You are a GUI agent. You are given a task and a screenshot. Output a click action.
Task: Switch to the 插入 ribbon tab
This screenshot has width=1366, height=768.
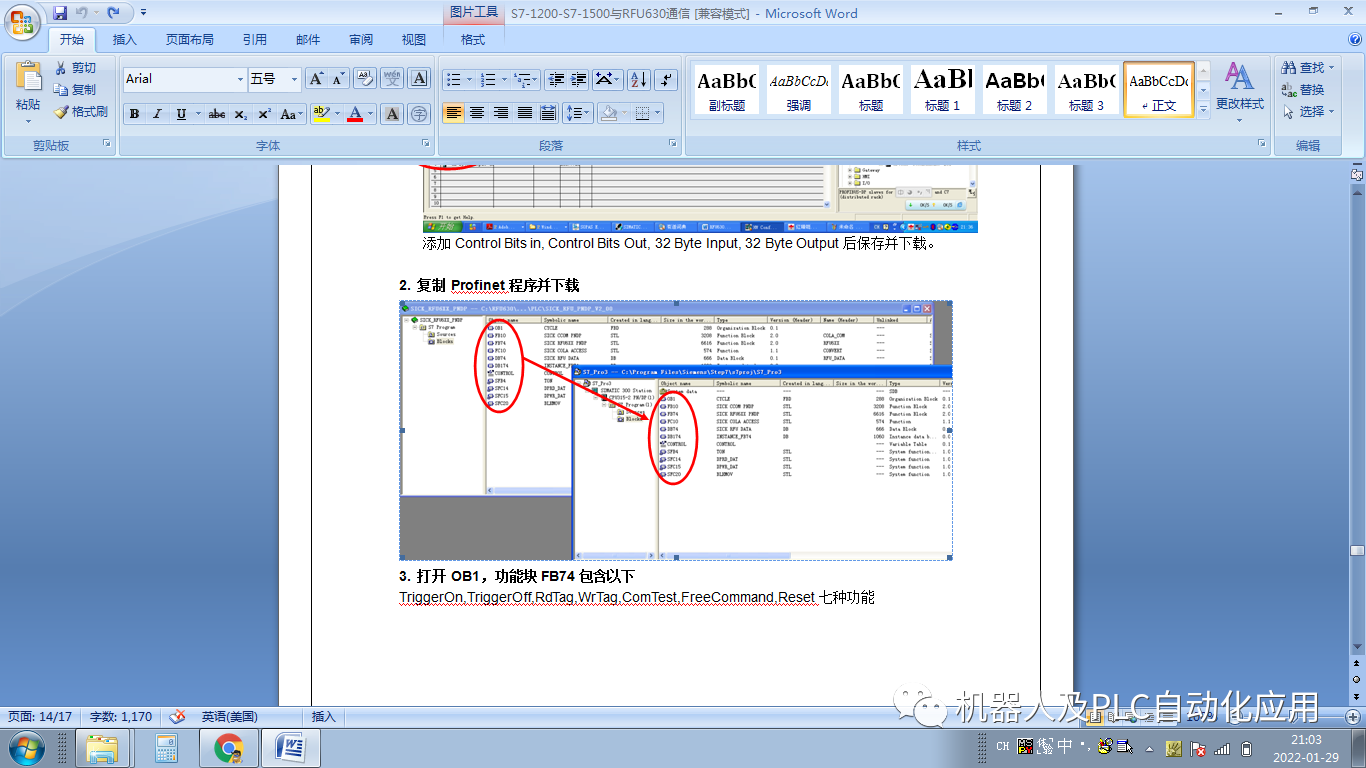[x=125, y=40]
